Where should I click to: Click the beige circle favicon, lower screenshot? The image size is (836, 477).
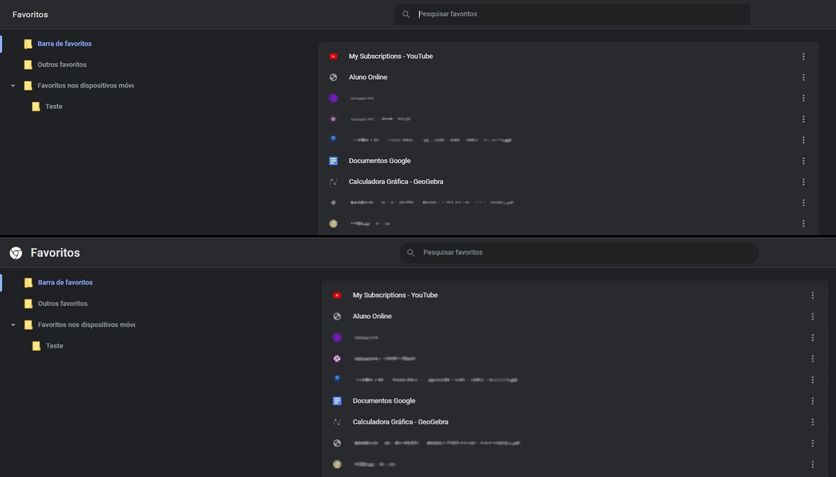[337, 464]
